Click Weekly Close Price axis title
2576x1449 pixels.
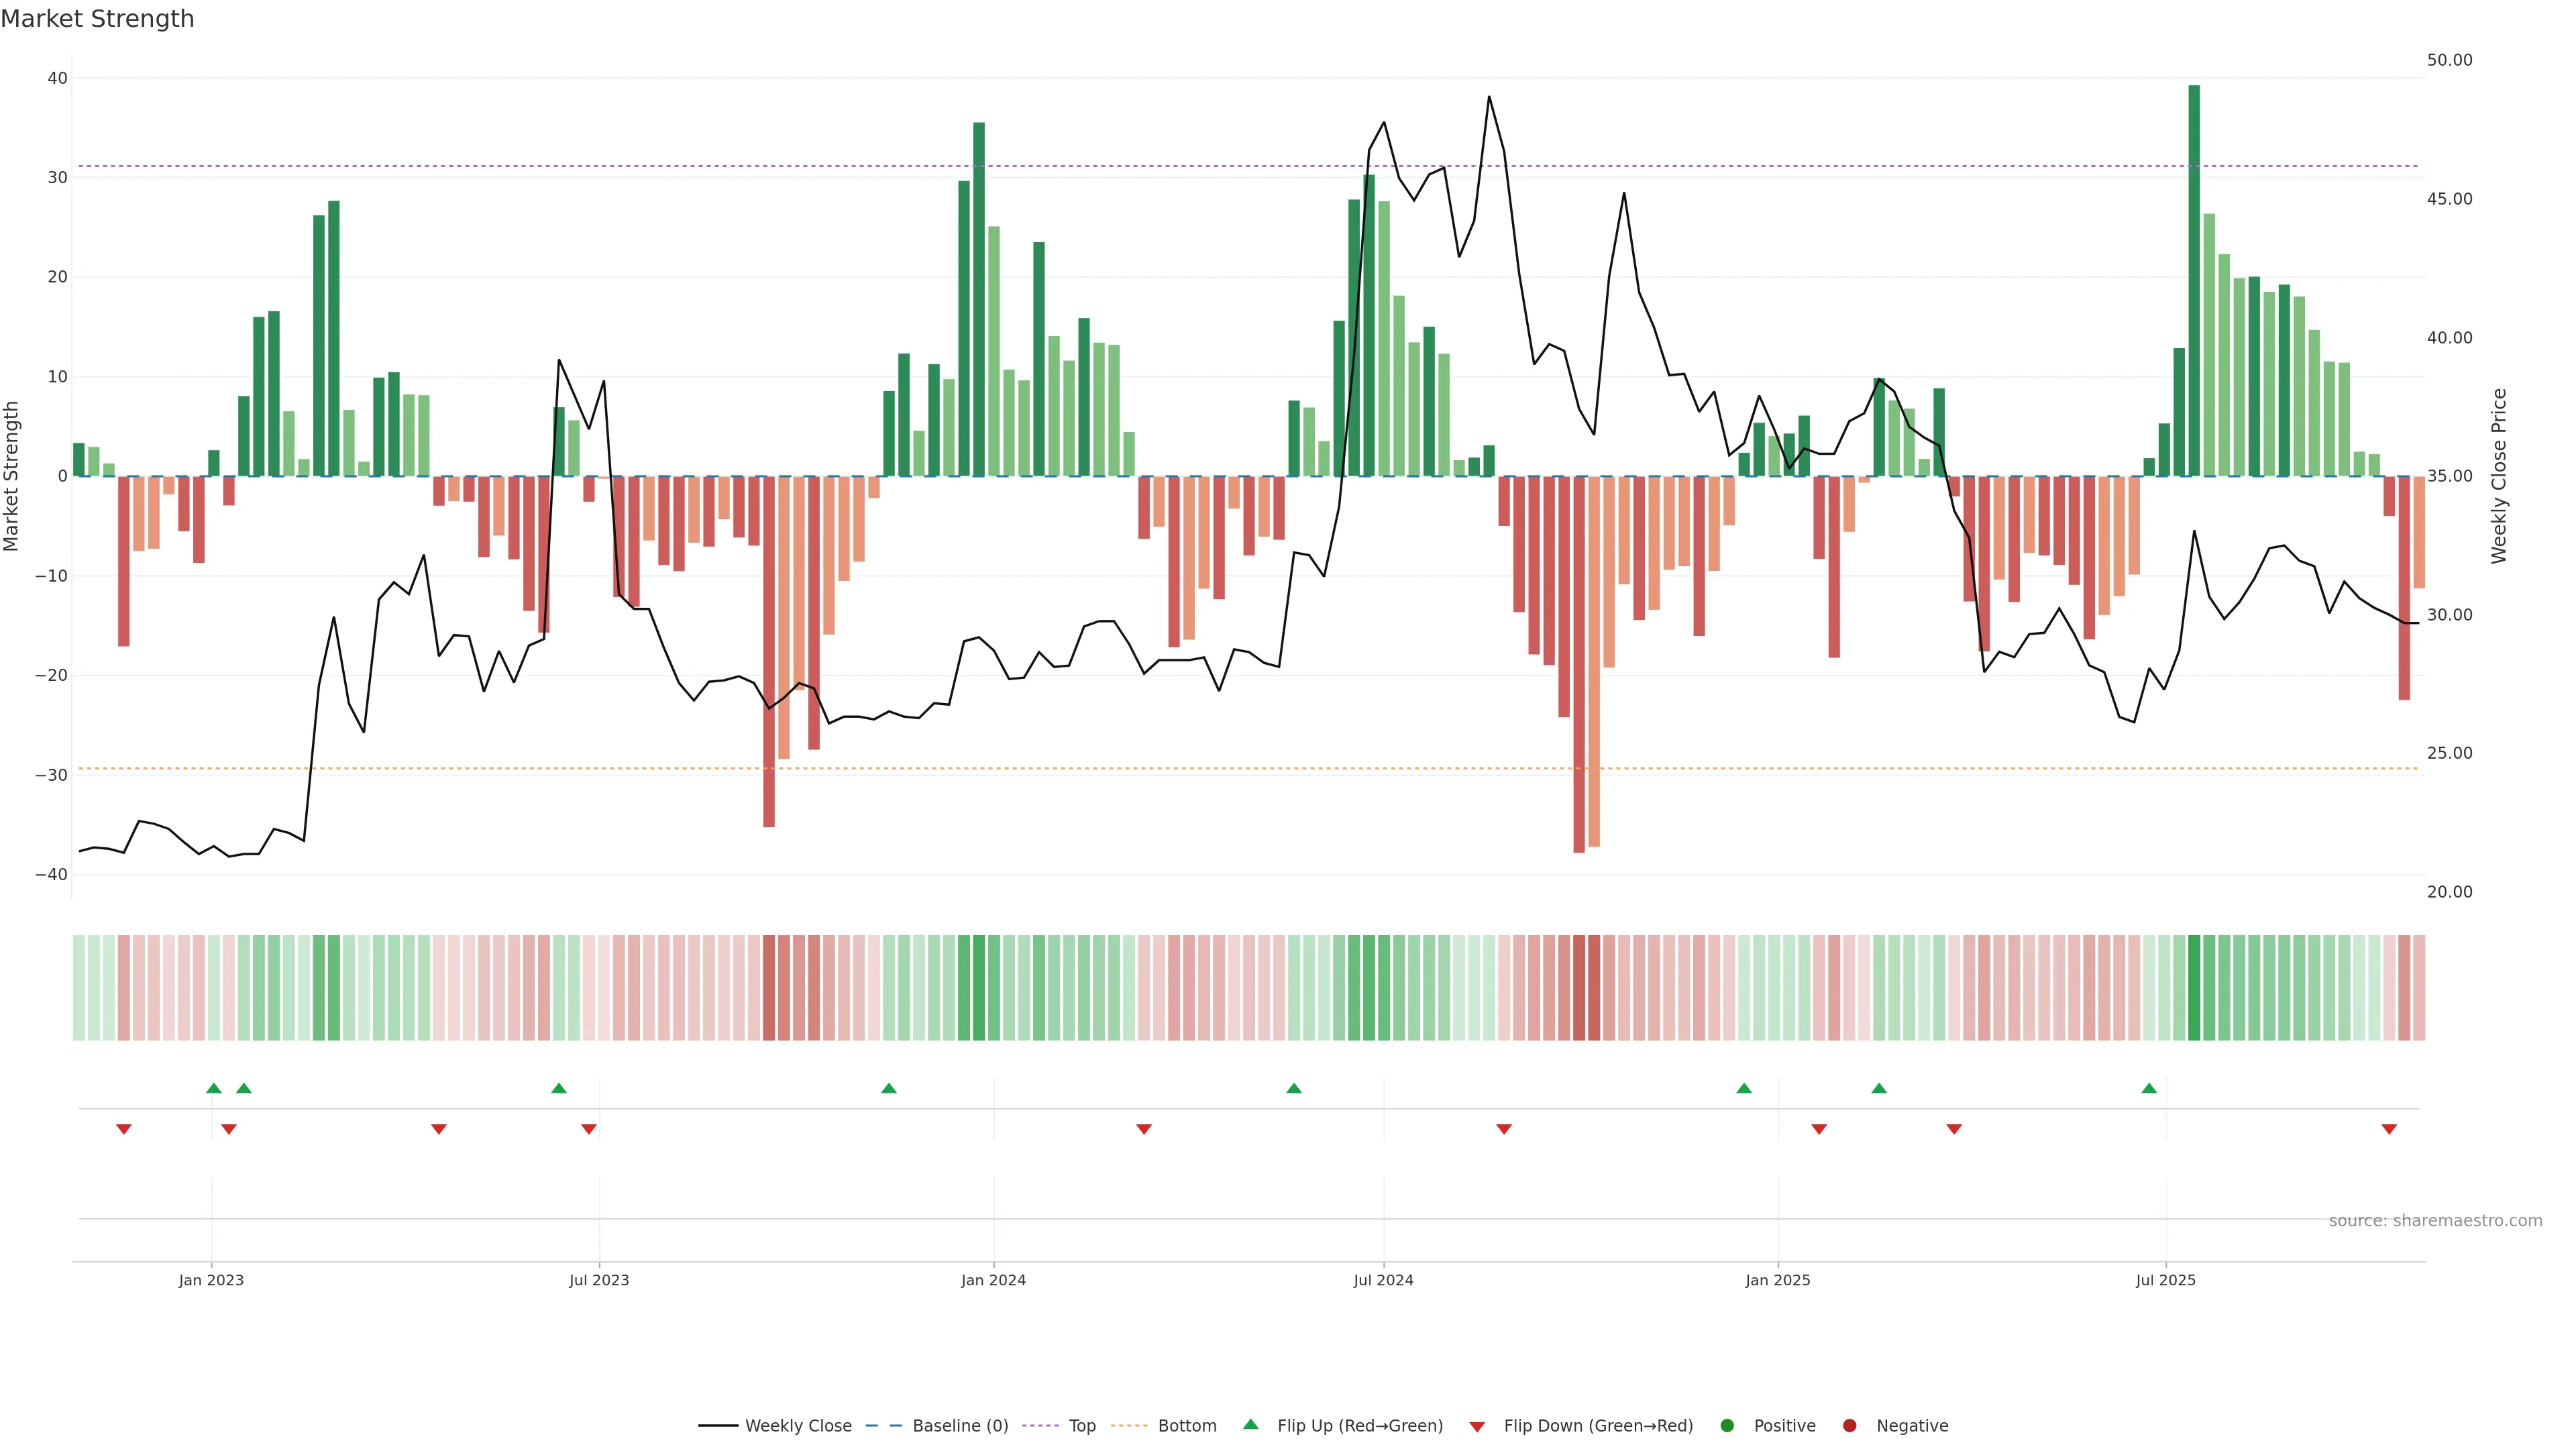pyautogui.click(x=2499, y=476)
